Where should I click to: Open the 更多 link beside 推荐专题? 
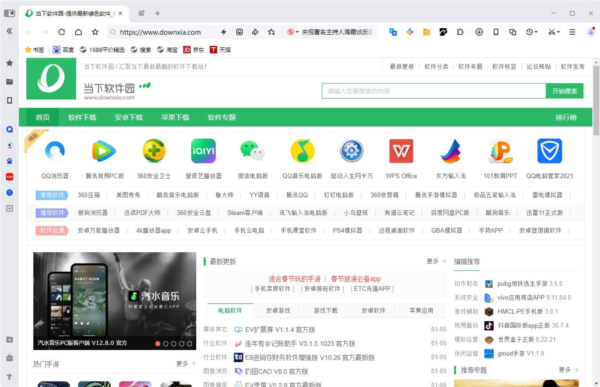[569, 369]
